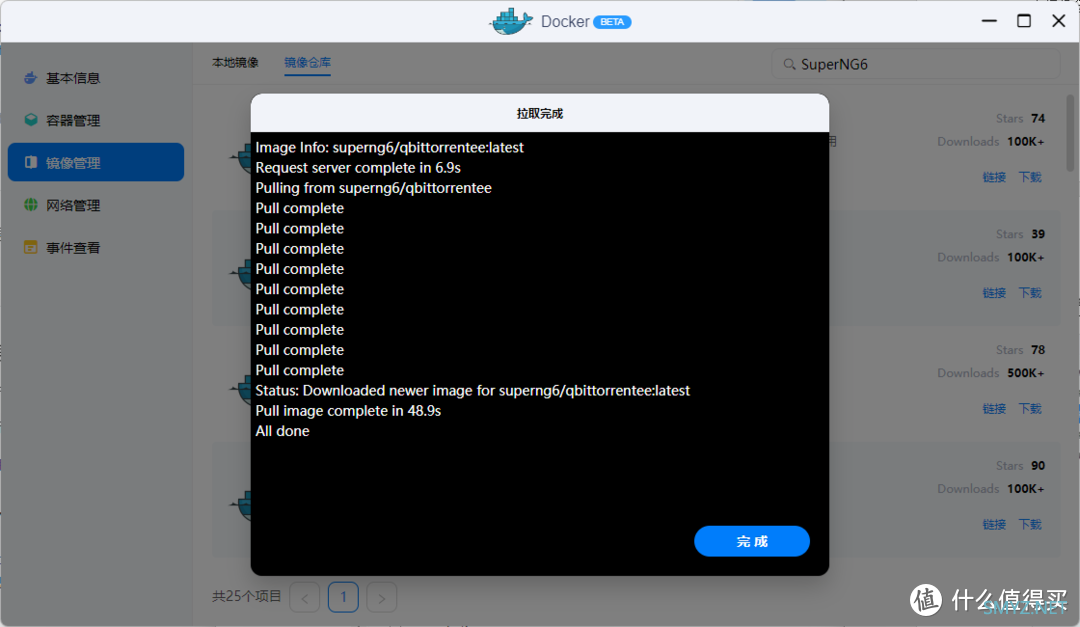Click 'Pulling from superng6/qbittorrentee' line
Viewport: 1080px width, 627px height.
(373, 188)
